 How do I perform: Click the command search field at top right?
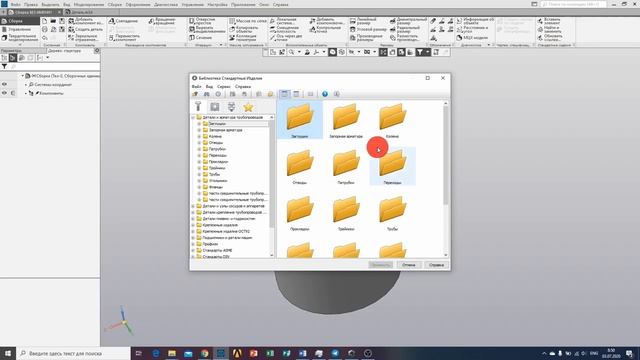pos(573,4)
